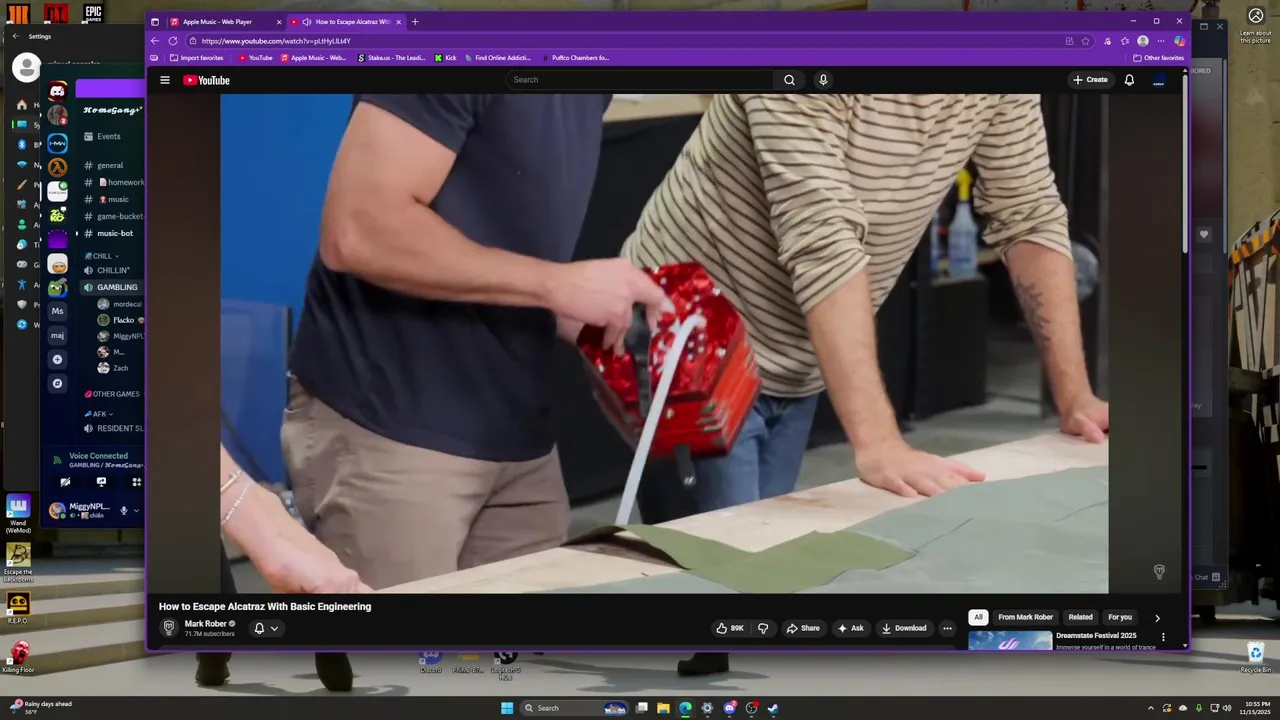Open YouTube notifications bell
This screenshot has width=1280, height=720.
point(1129,80)
